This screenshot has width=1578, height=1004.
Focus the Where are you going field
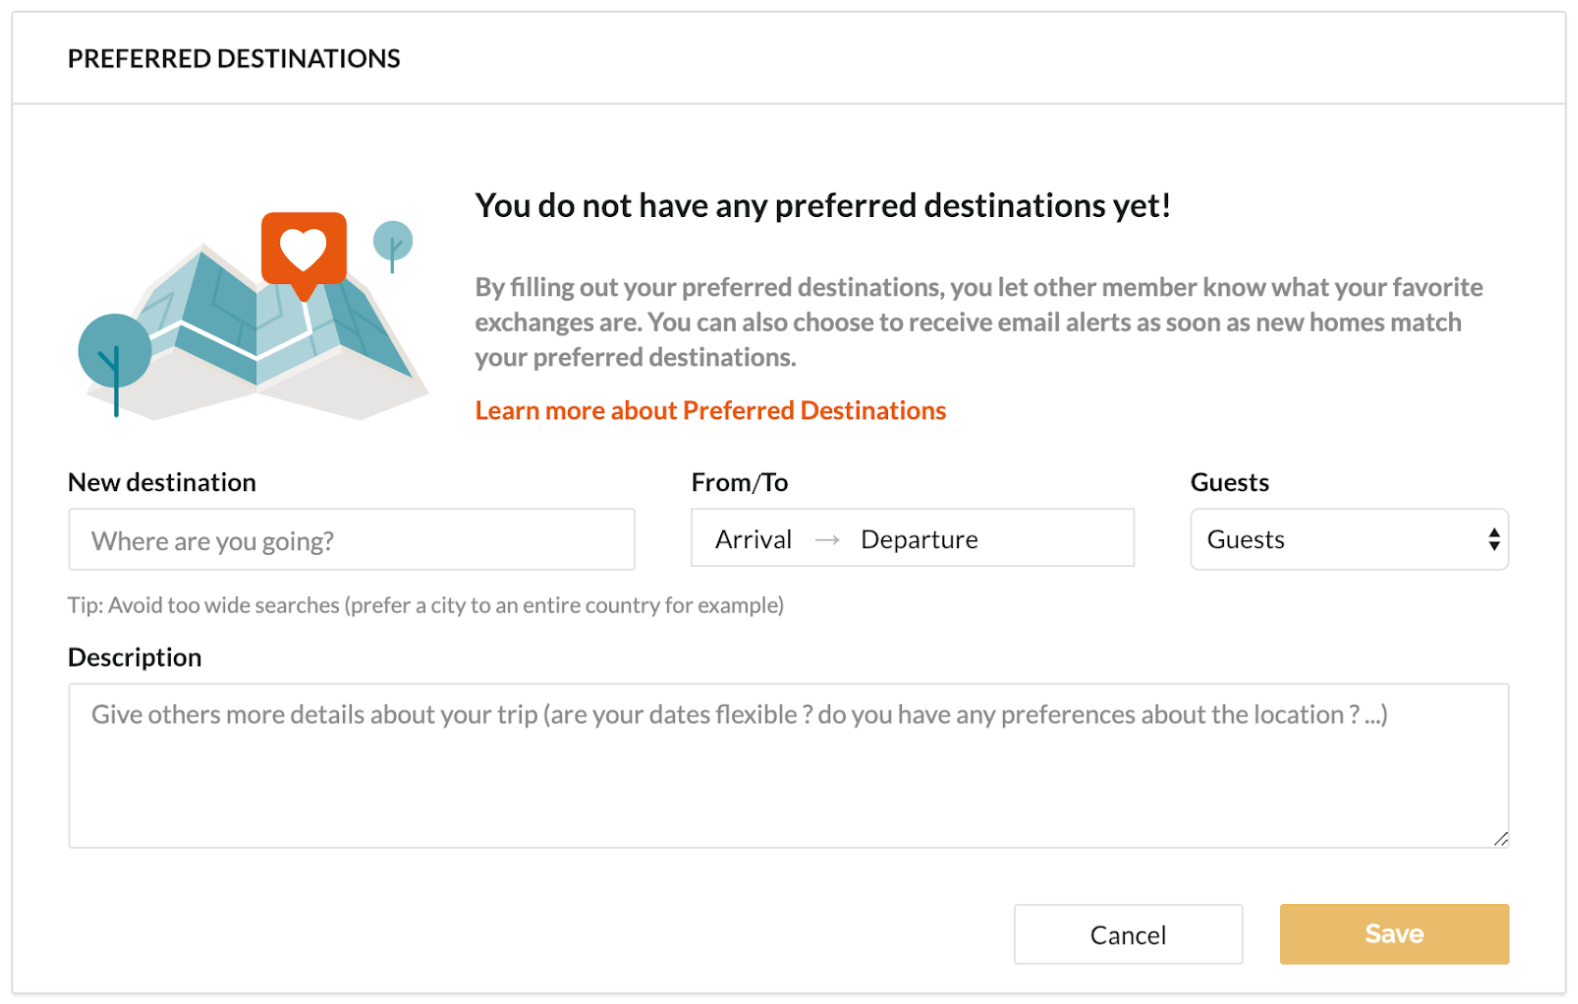[351, 541]
